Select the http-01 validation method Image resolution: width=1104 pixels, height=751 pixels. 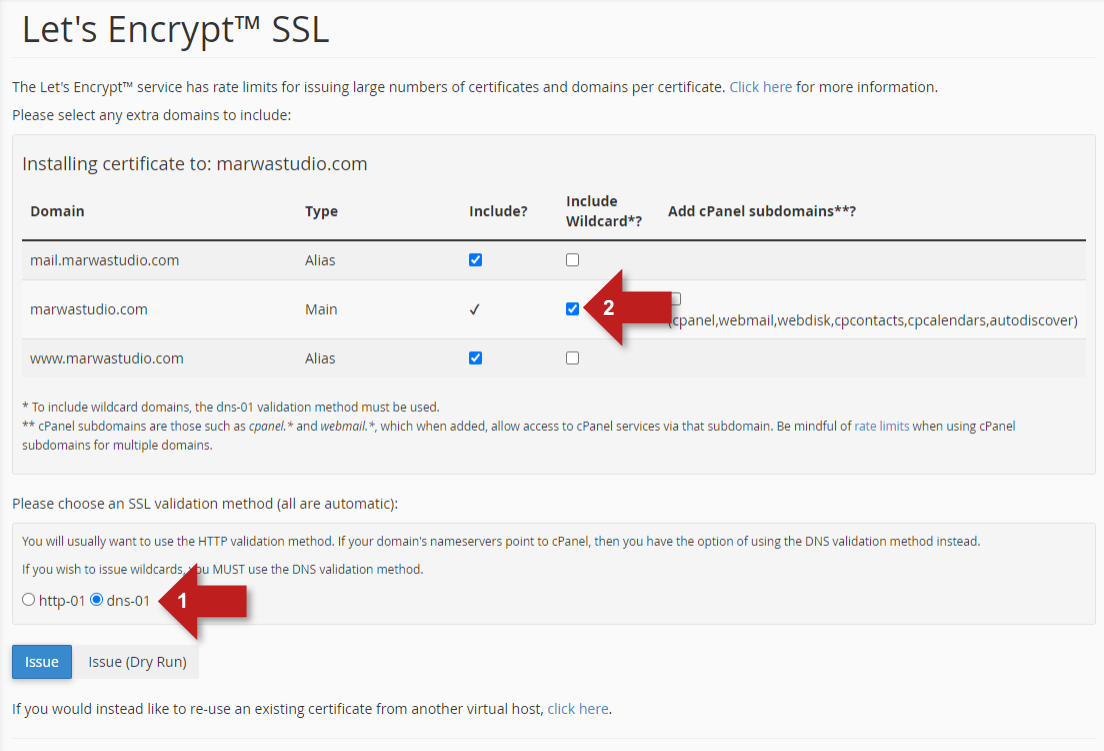(x=28, y=600)
